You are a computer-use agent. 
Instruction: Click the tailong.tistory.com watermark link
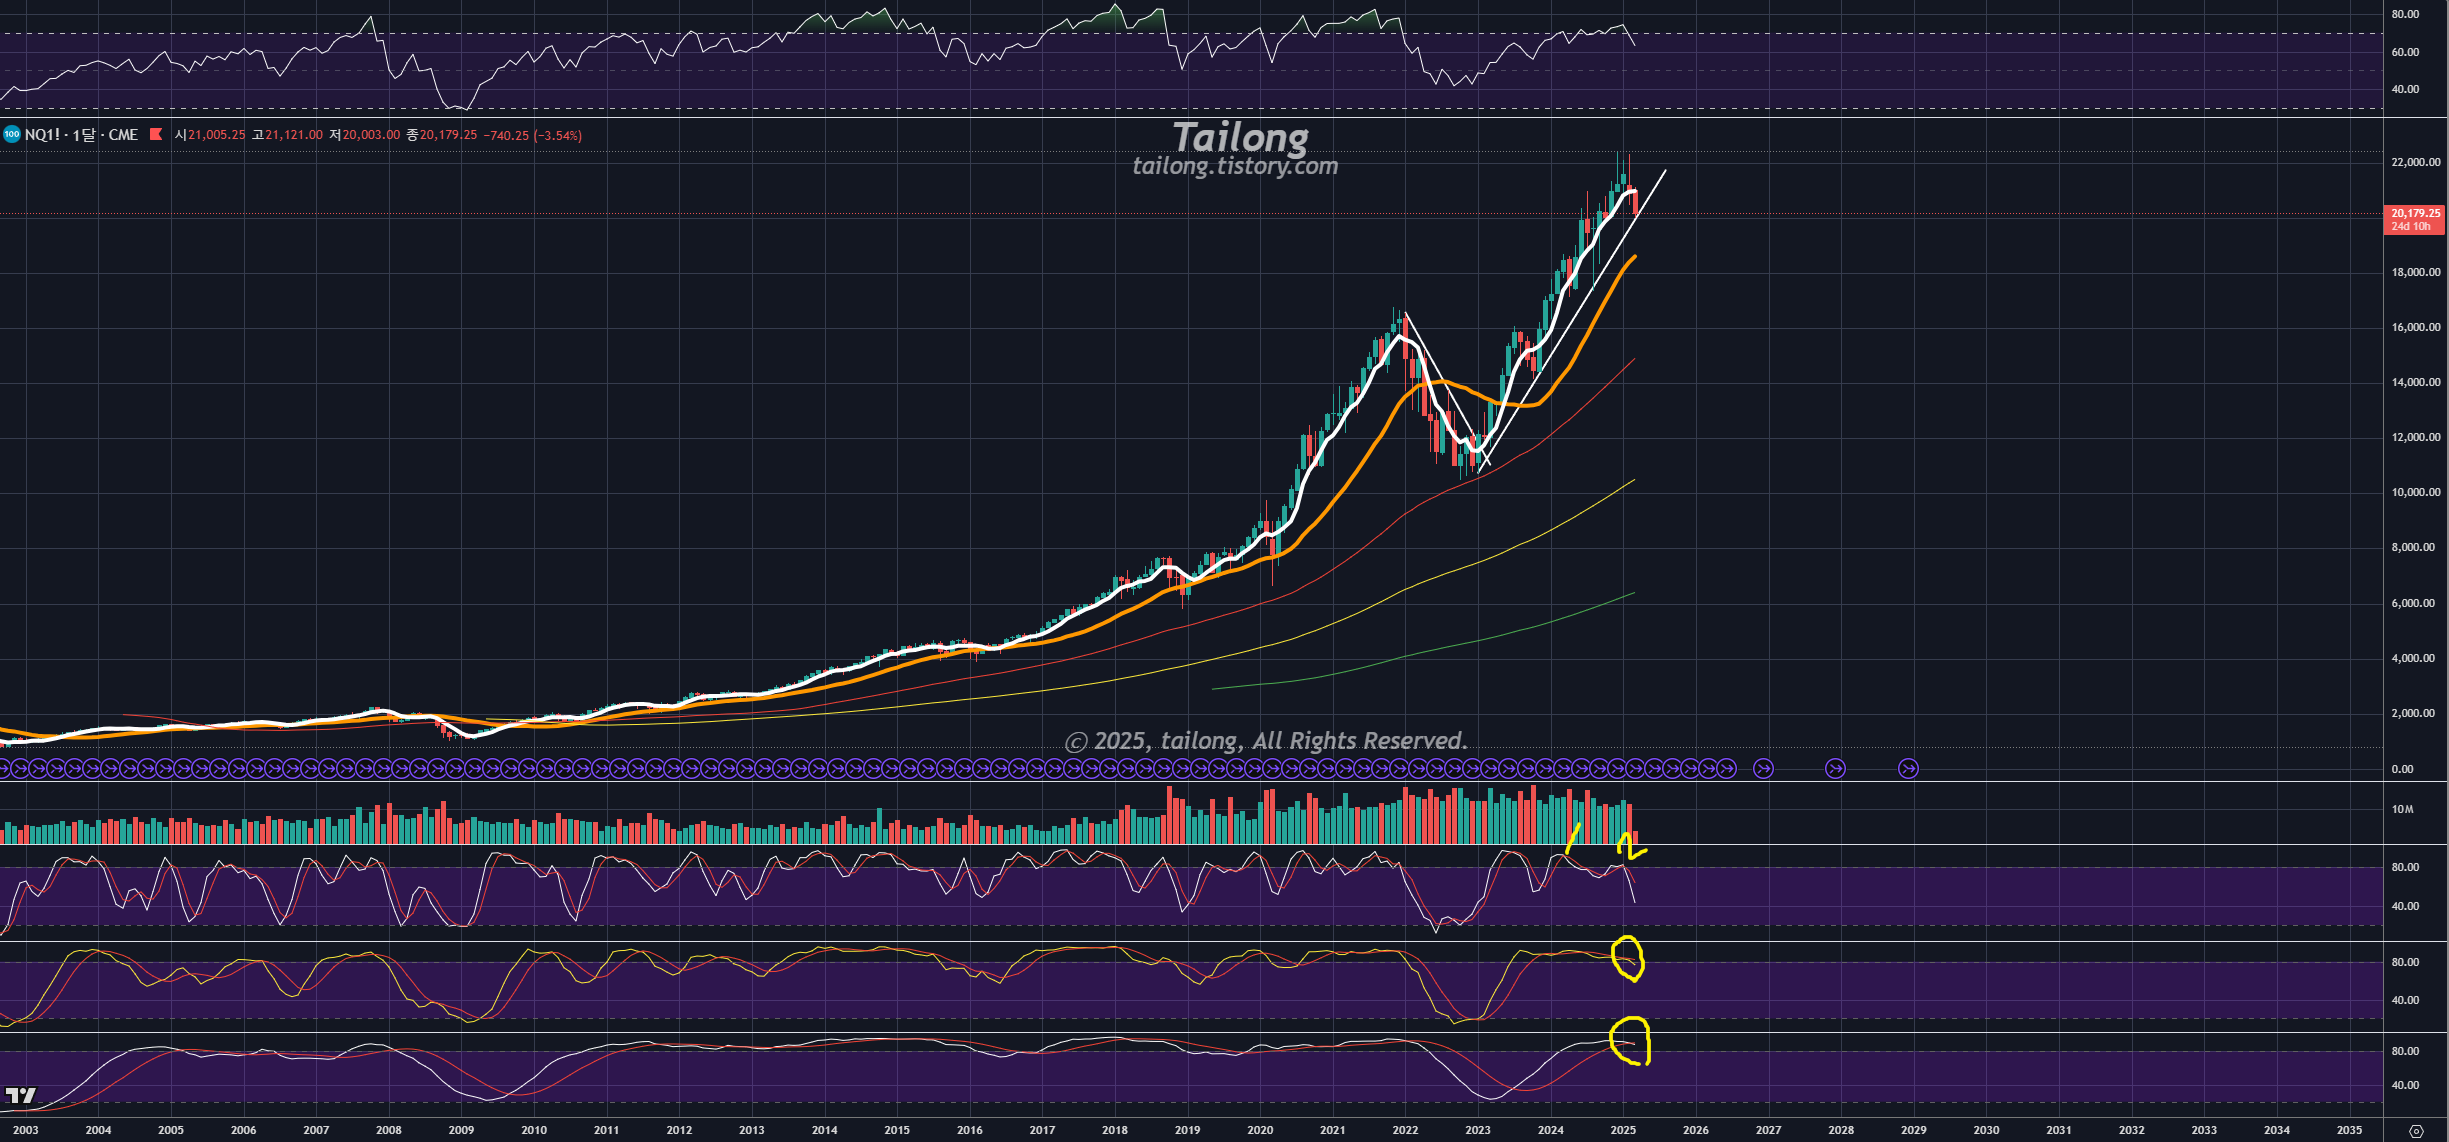coord(1235,166)
